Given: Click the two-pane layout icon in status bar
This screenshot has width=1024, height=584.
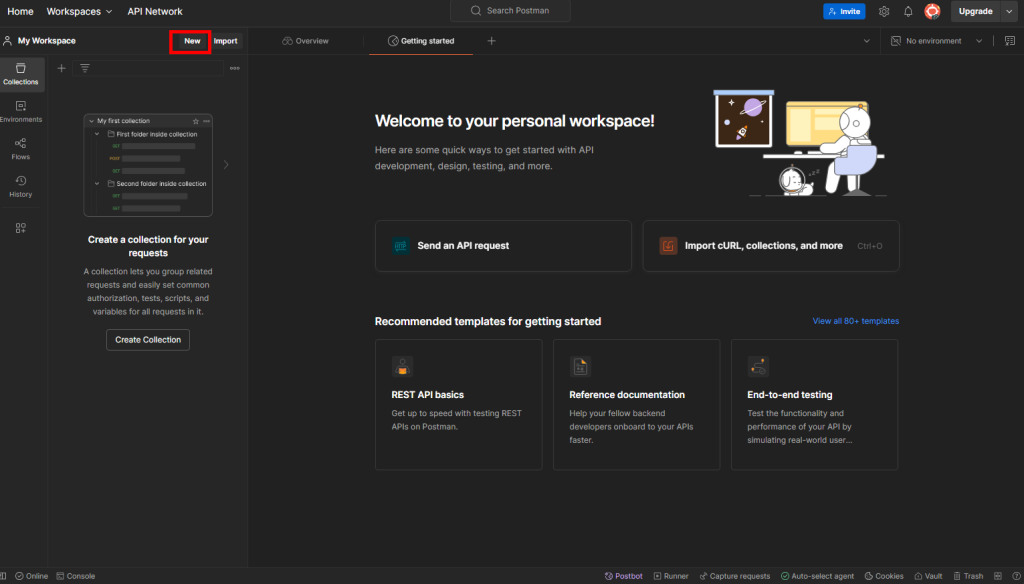Looking at the screenshot, I should (997, 576).
